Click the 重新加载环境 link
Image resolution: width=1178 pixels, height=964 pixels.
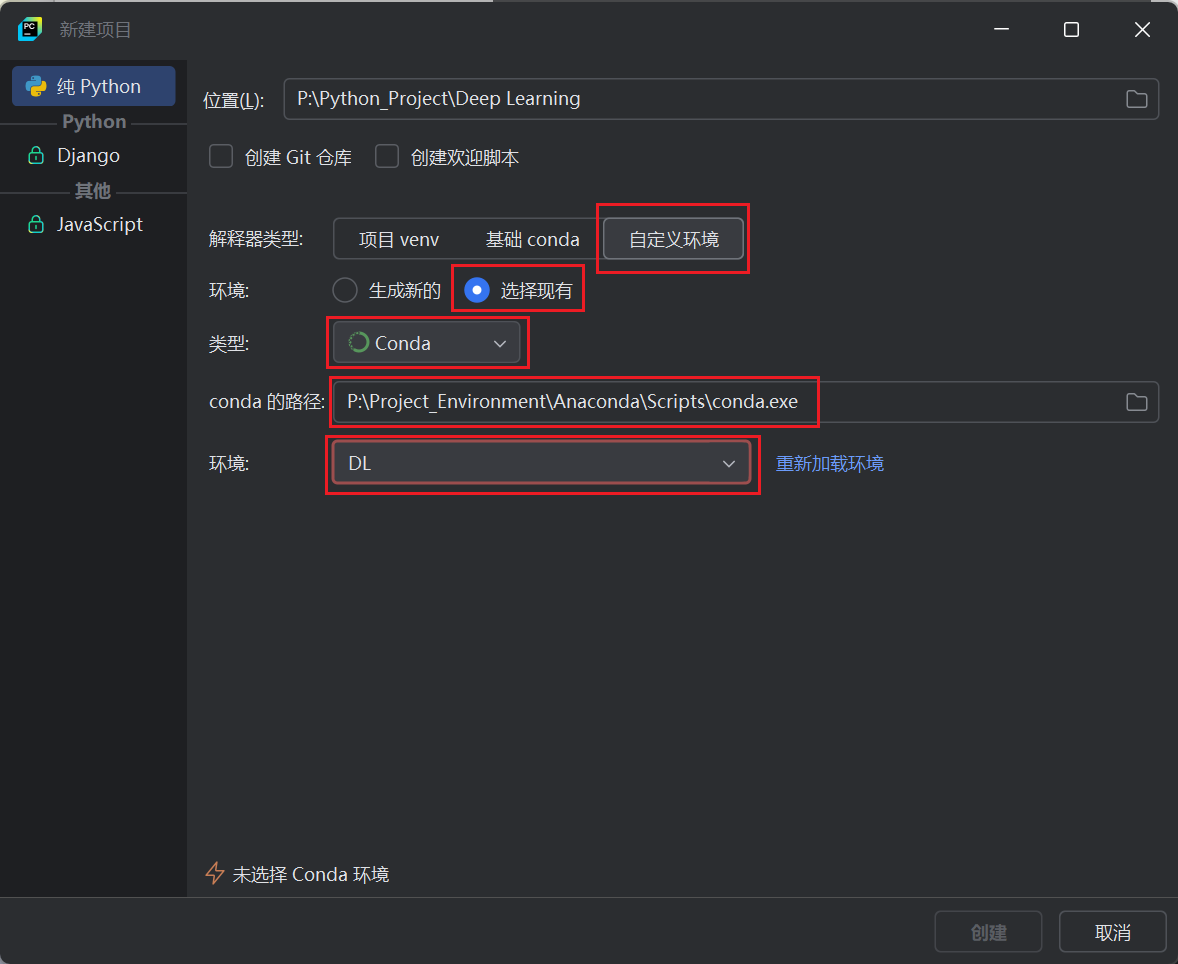[x=829, y=464]
